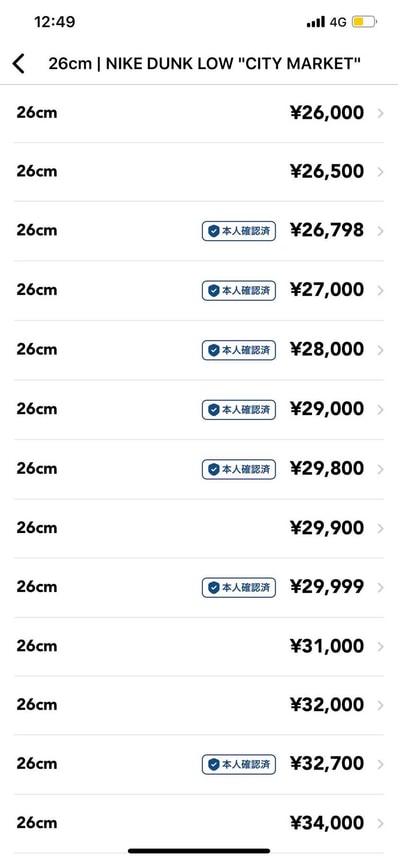Tap the verified badge beside ¥29,999
The image size is (398, 861).
239,588
